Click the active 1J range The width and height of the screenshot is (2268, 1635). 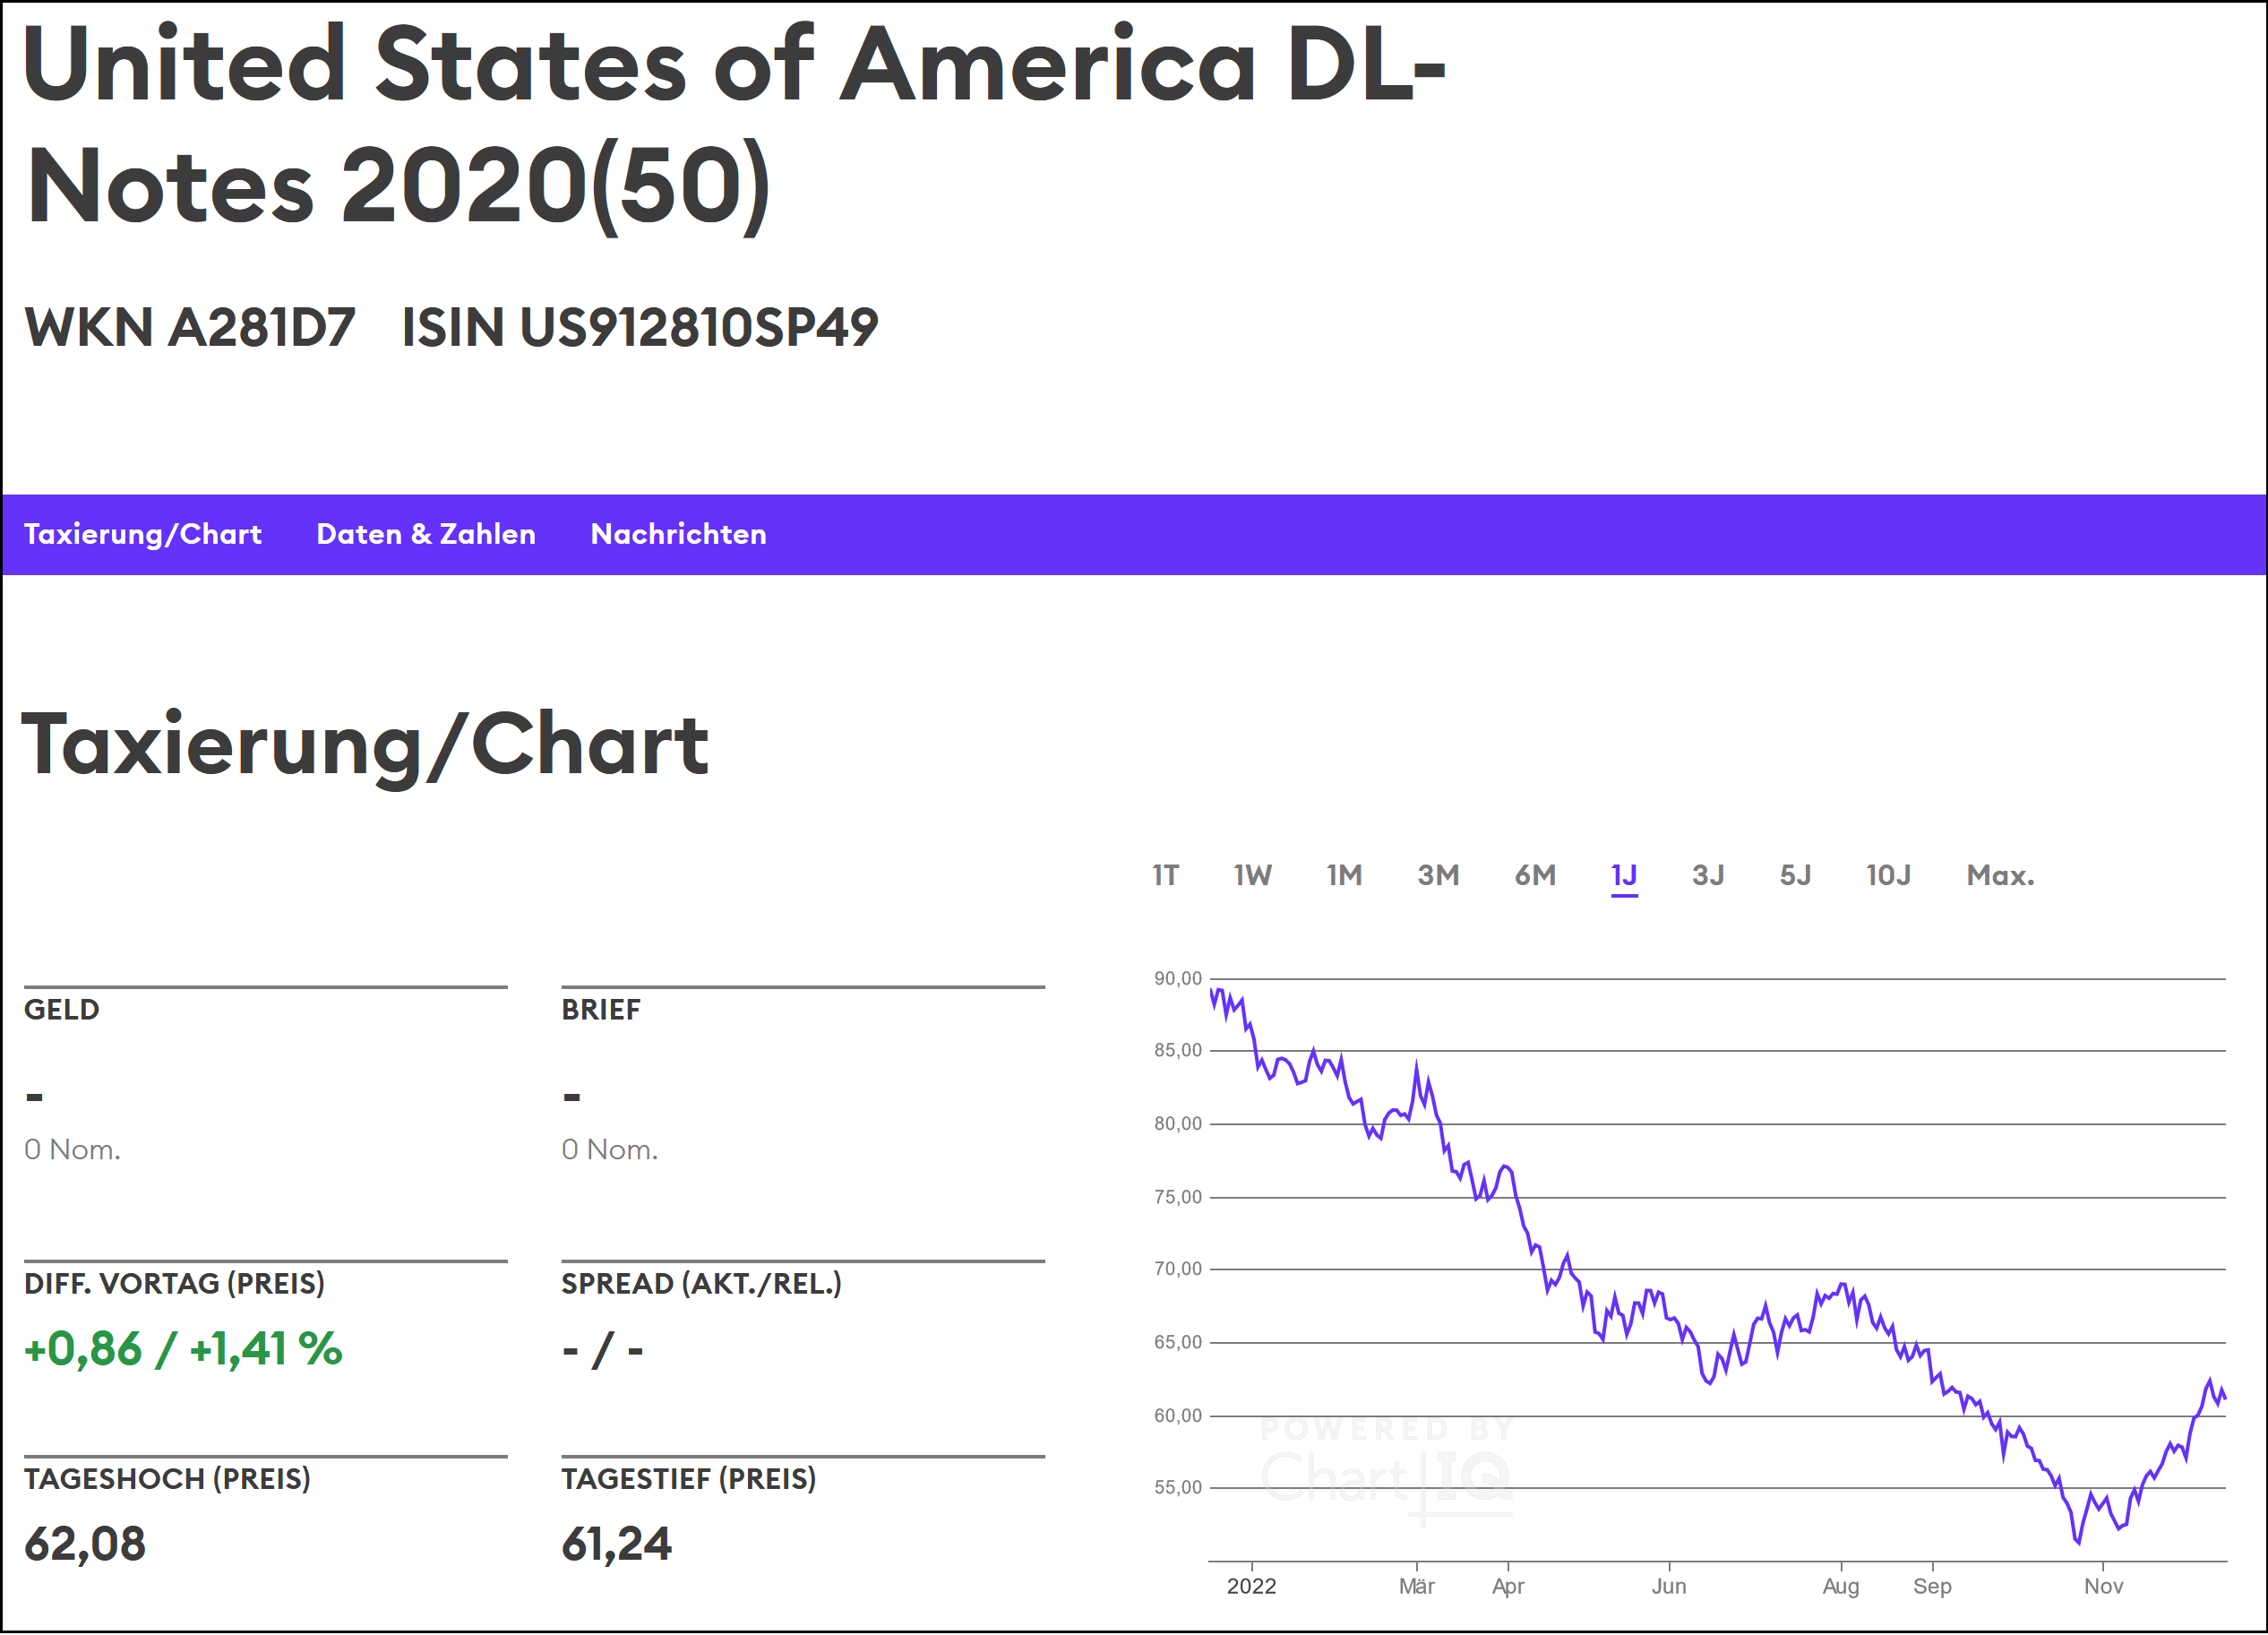coord(1624,876)
